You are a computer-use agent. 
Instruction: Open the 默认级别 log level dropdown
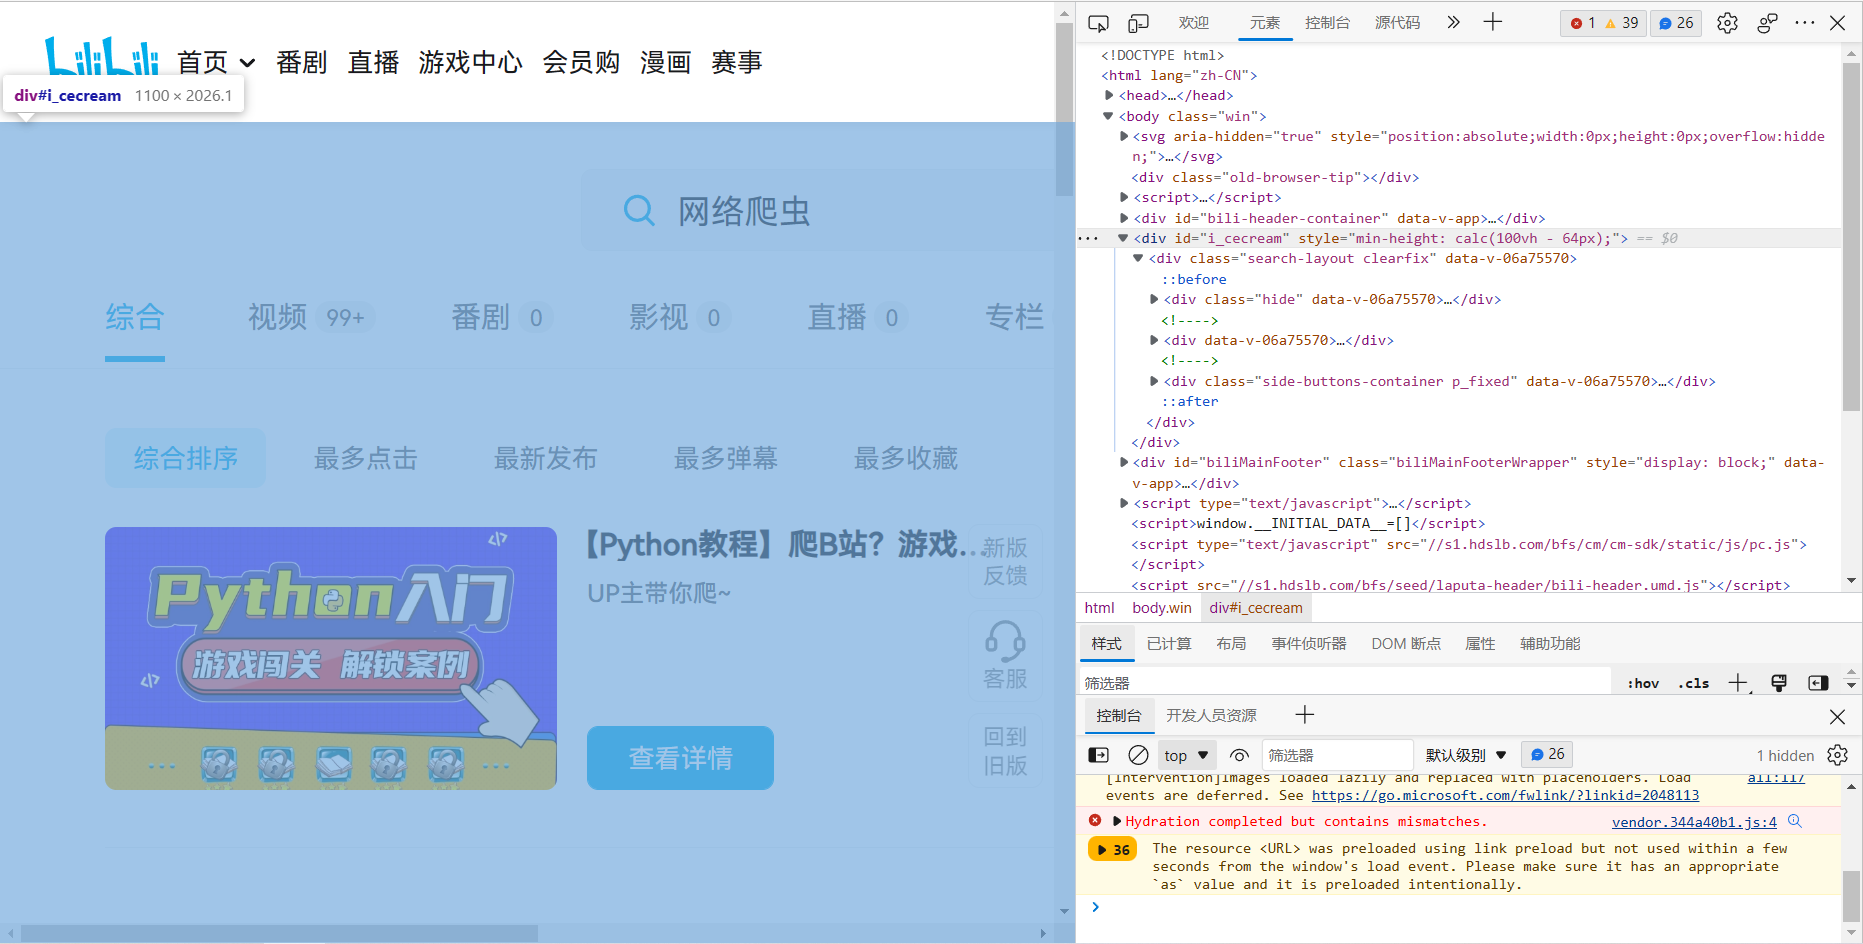1466,755
